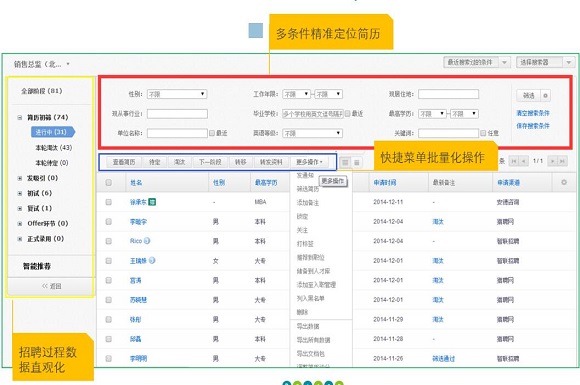
Task: Choose 导出所有数据 from more-actions menu
Action: click(x=313, y=340)
